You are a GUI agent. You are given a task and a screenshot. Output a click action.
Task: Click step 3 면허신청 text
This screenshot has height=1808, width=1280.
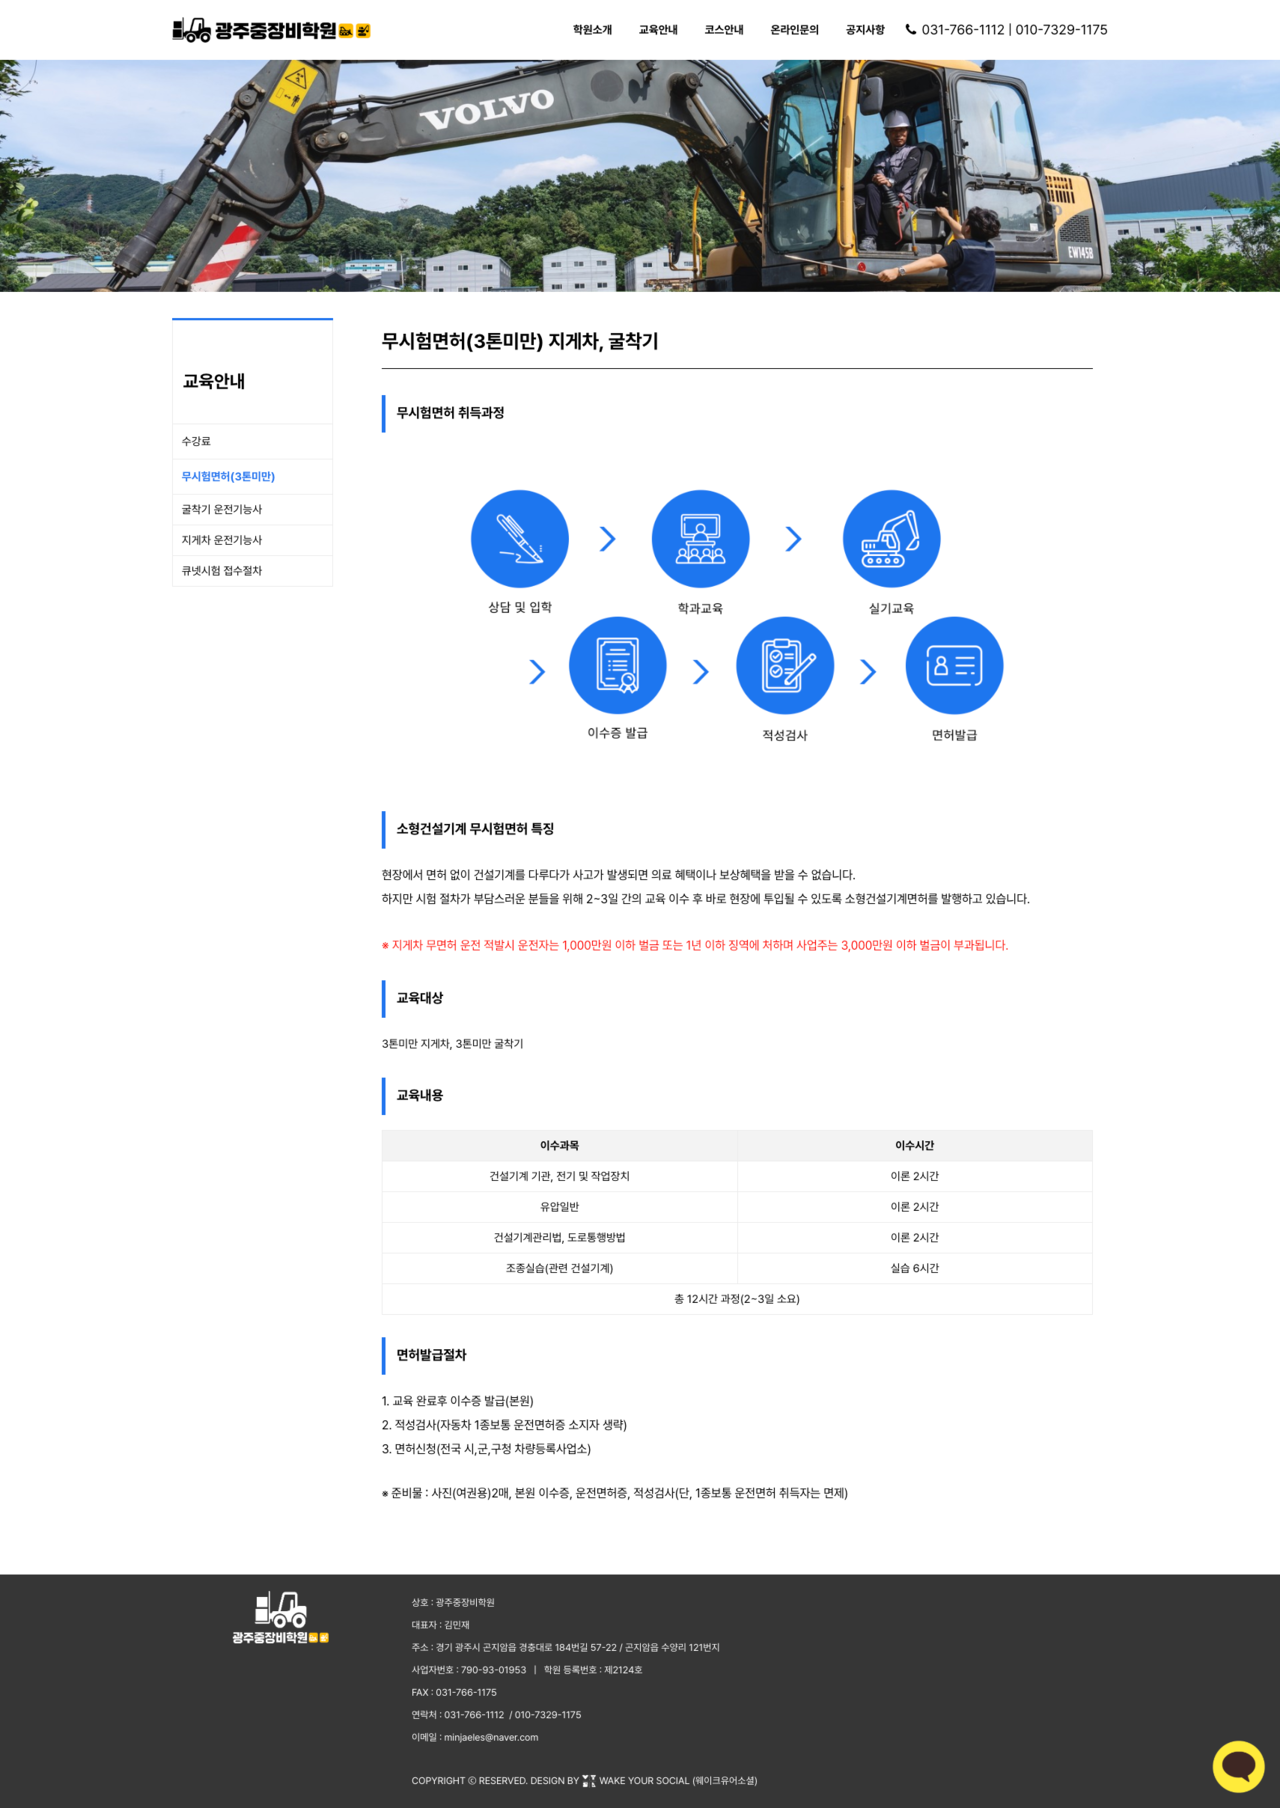click(486, 1449)
